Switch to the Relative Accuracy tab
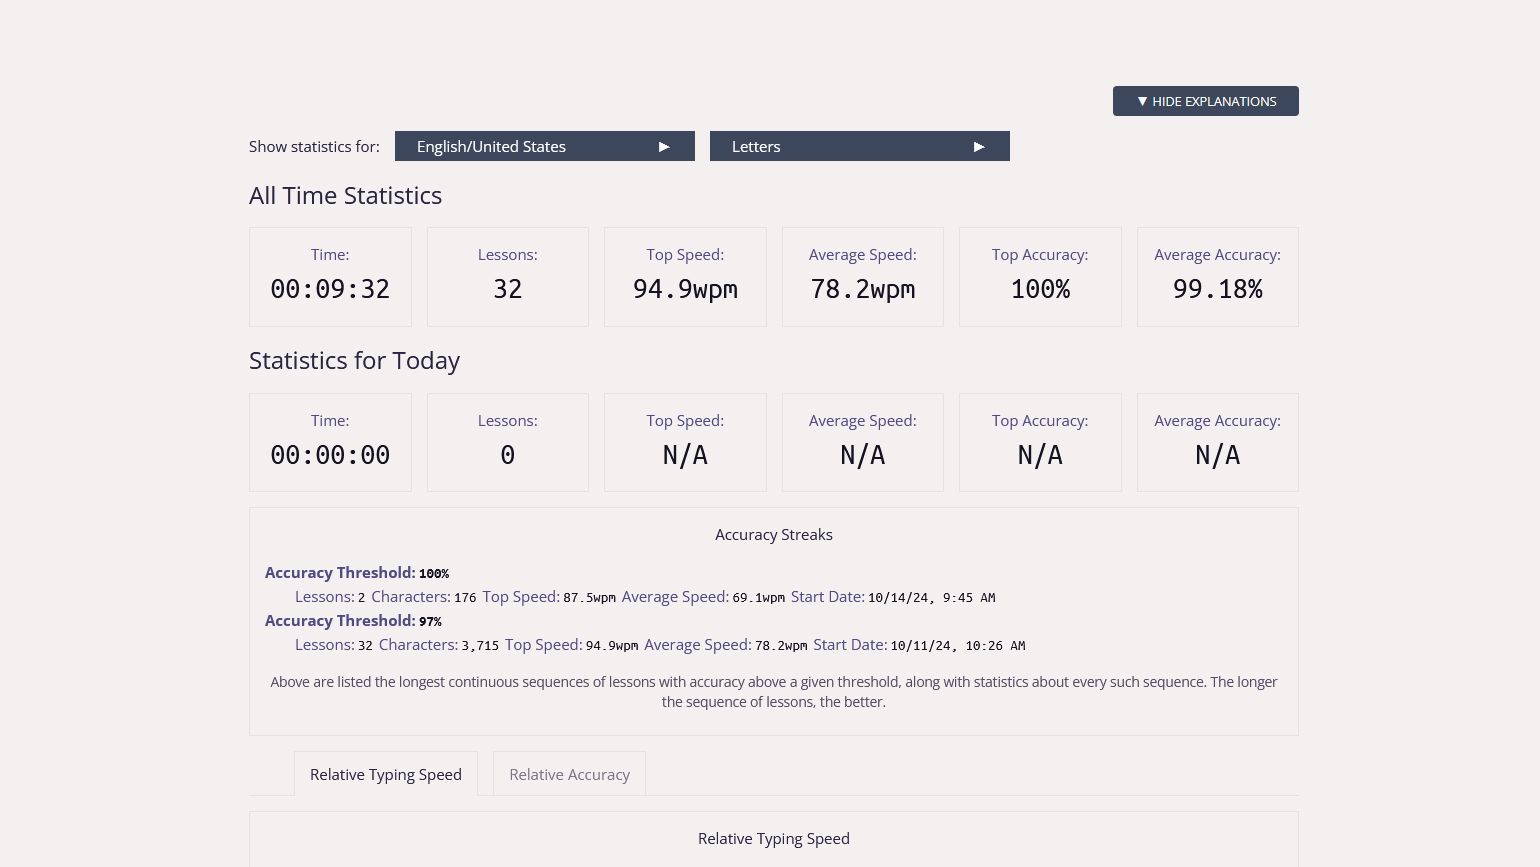Viewport: 1540px width, 867px height. 569,774
